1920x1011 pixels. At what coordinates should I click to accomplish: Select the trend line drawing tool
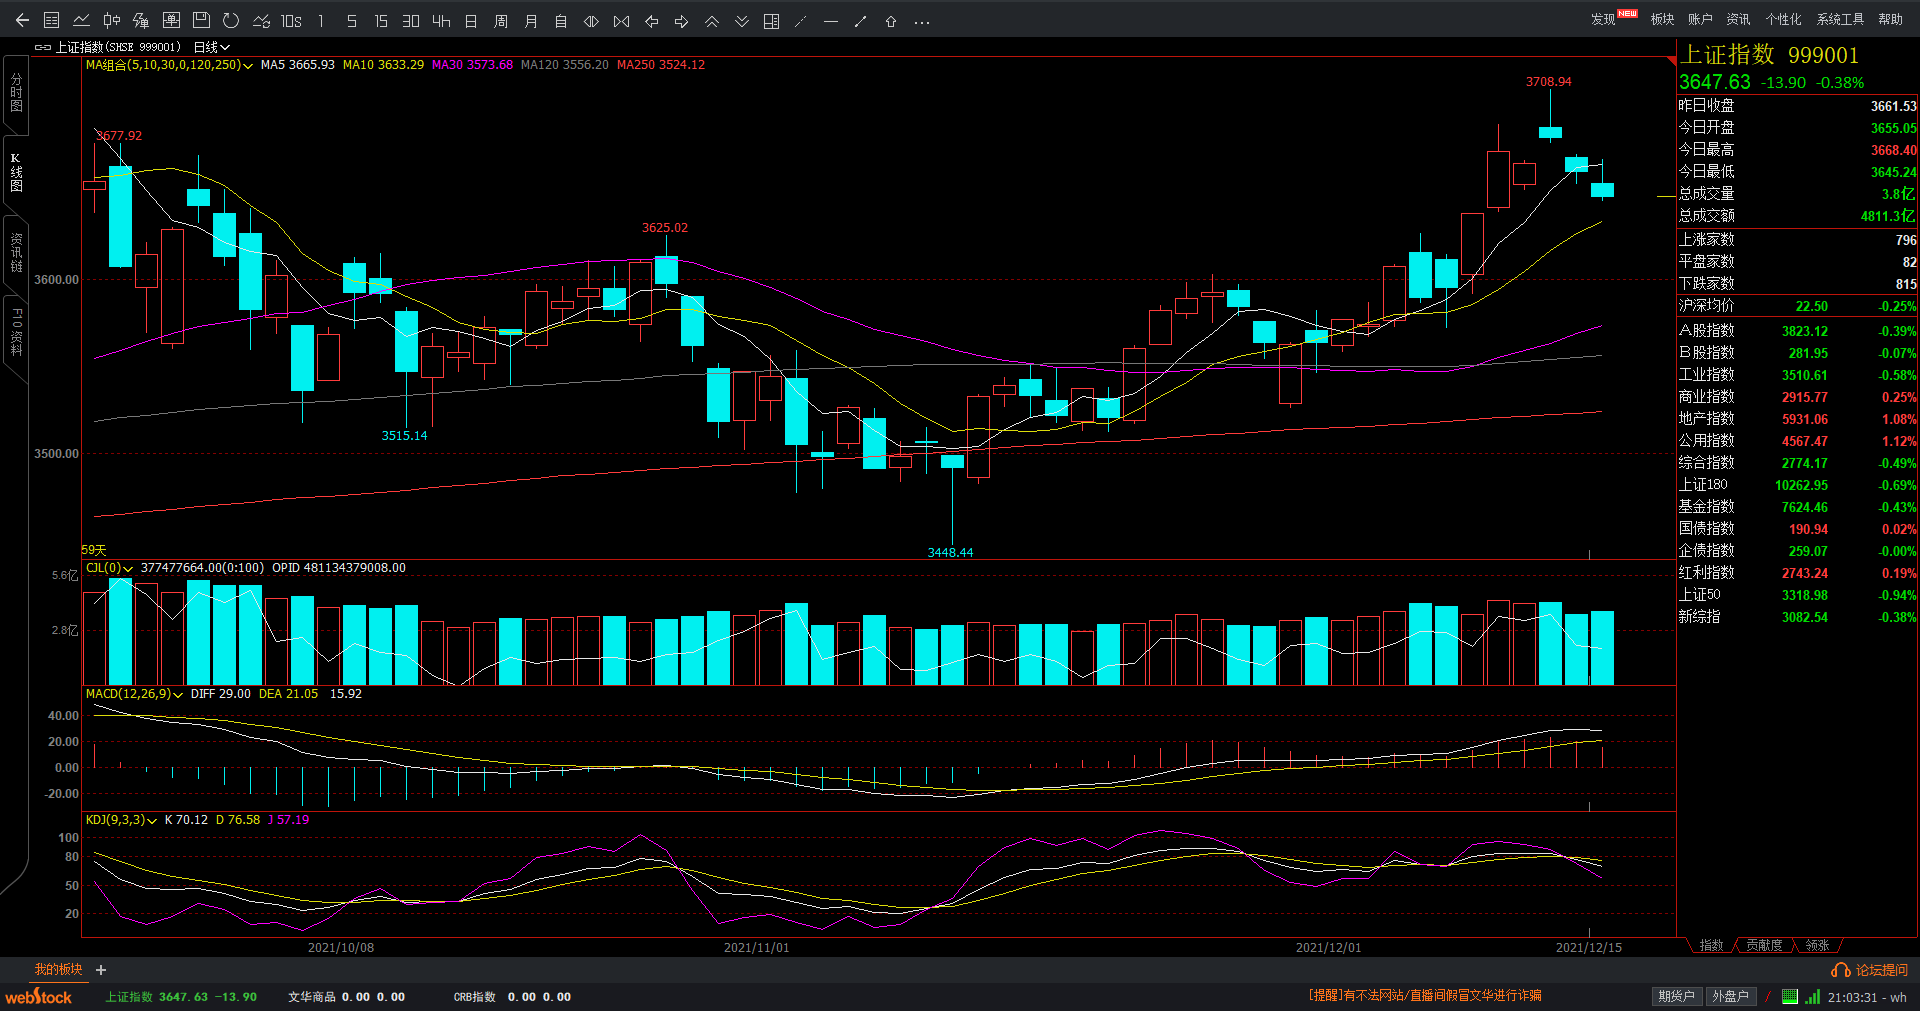tap(860, 21)
